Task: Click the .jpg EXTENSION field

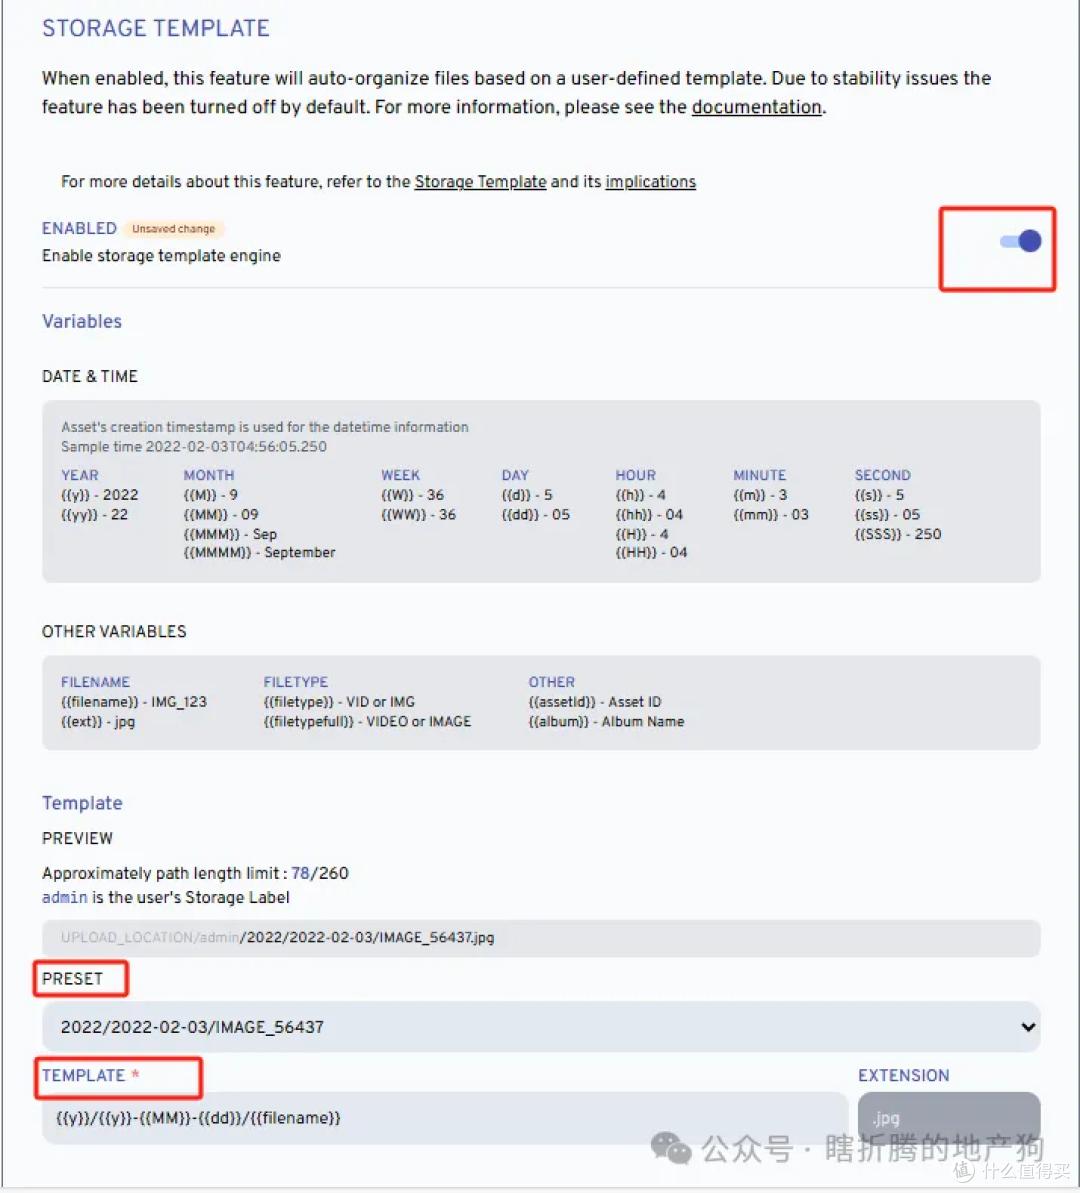Action: (947, 1117)
